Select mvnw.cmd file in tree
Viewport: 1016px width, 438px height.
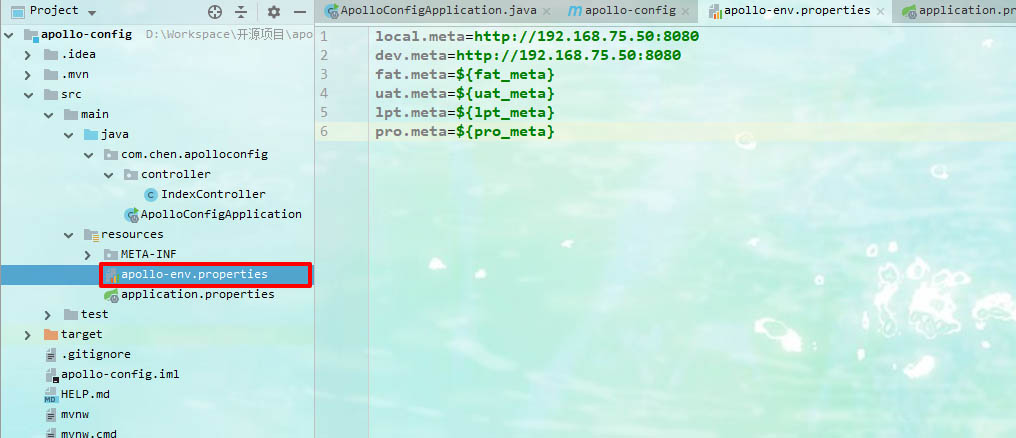click(89, 432)
